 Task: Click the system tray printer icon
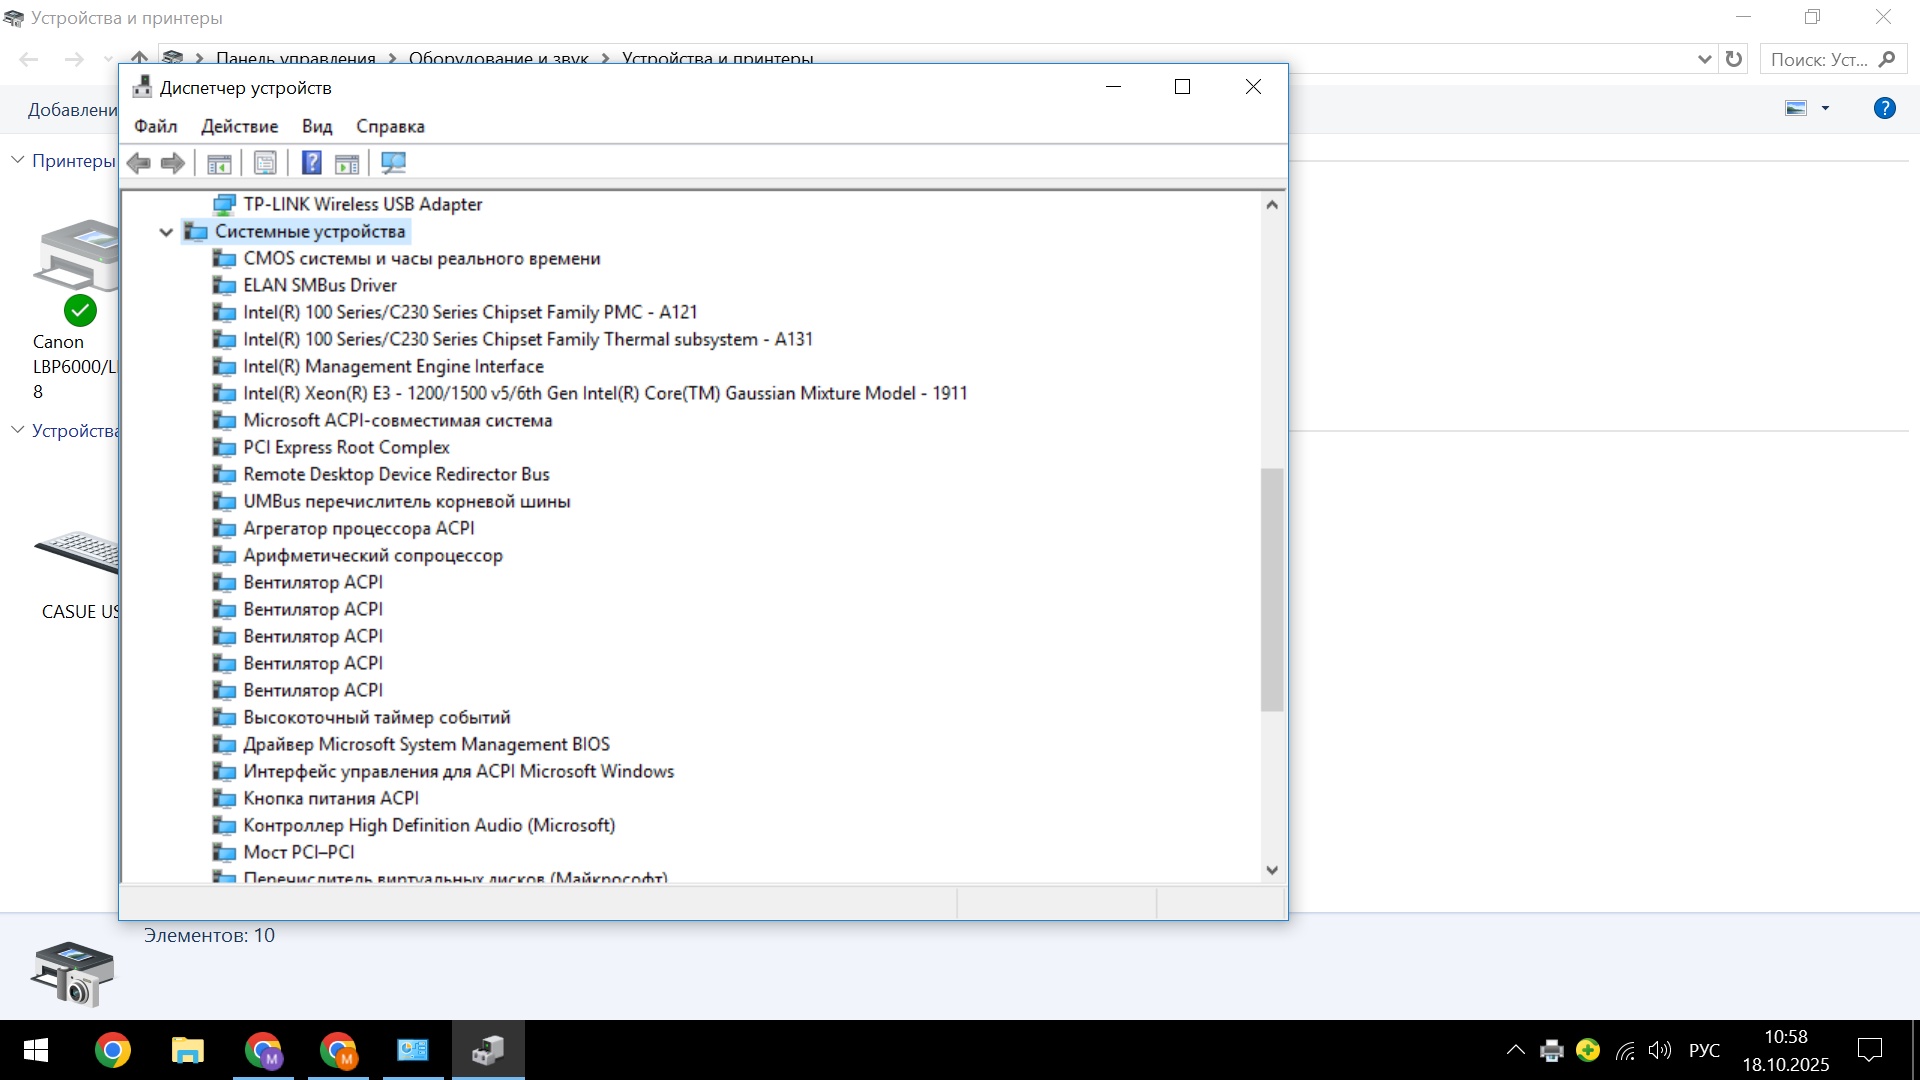(1551, 1051)
